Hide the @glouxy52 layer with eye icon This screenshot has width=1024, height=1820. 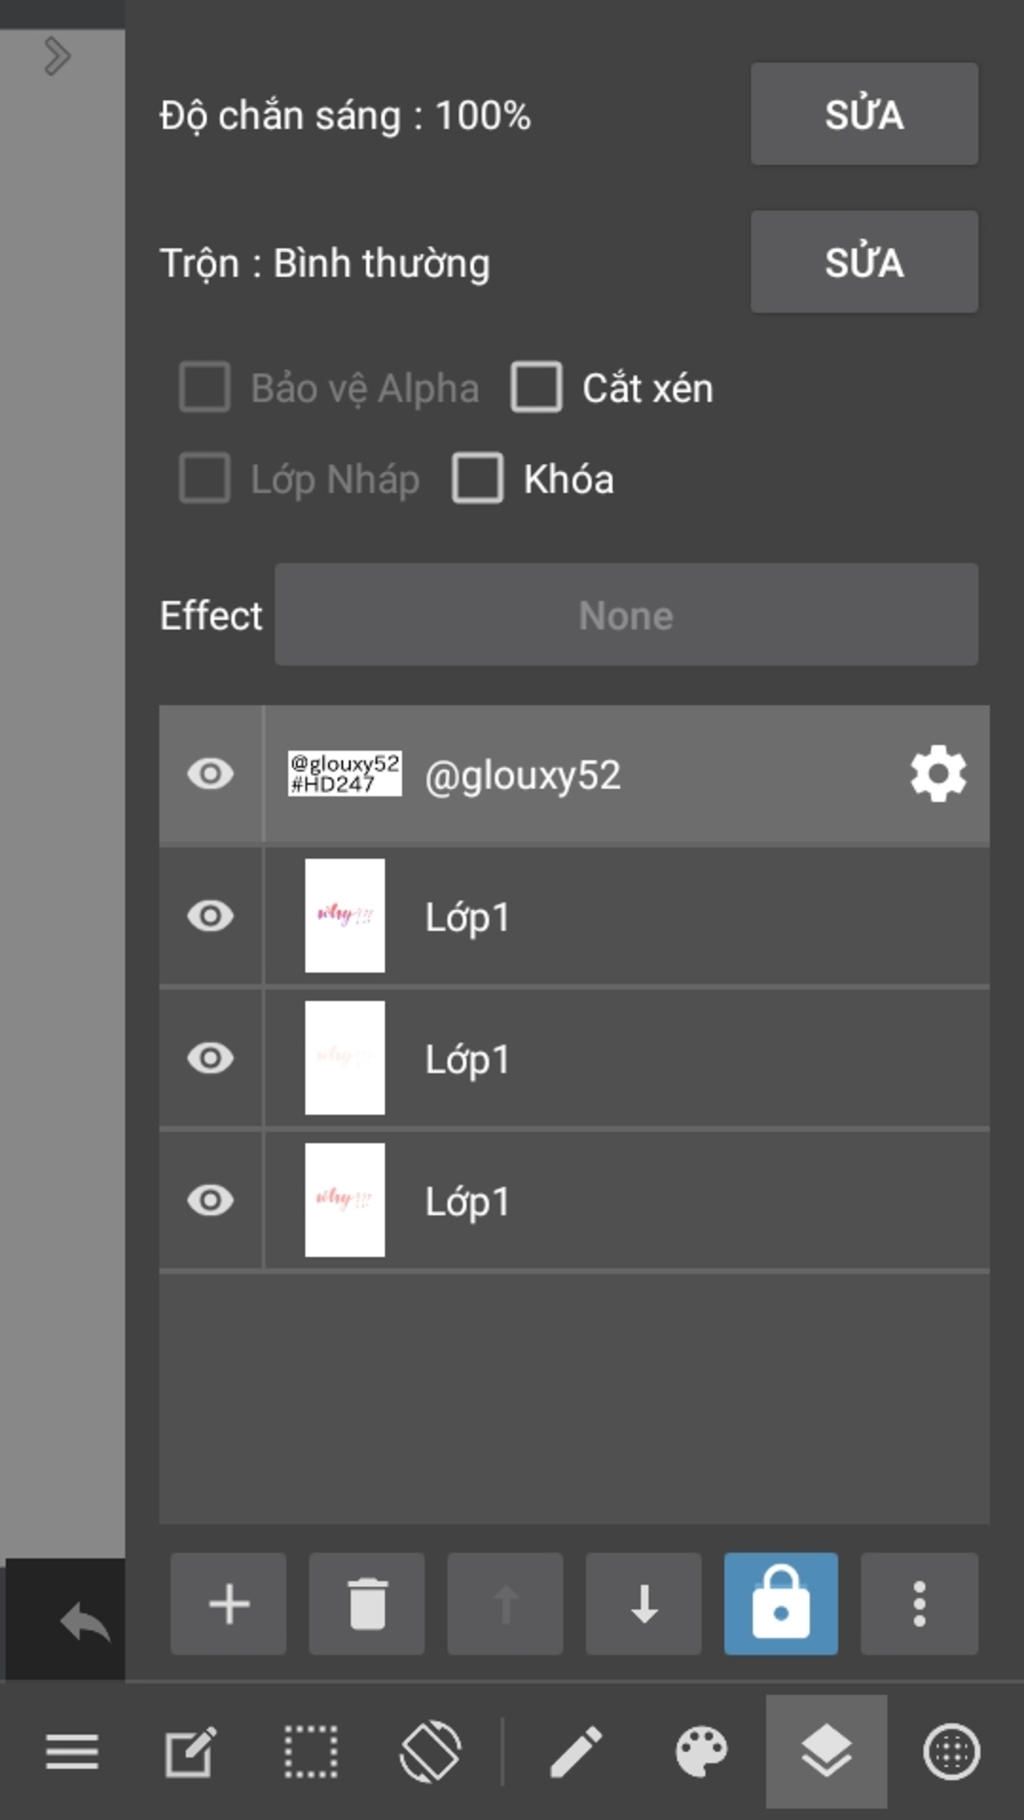point(210,774)
